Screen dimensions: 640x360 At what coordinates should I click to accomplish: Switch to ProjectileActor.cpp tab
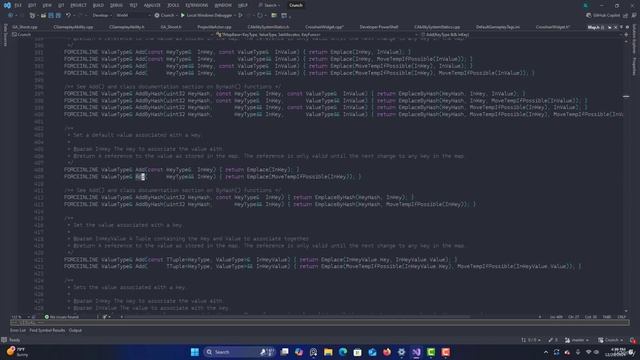(x=214, y=27)
